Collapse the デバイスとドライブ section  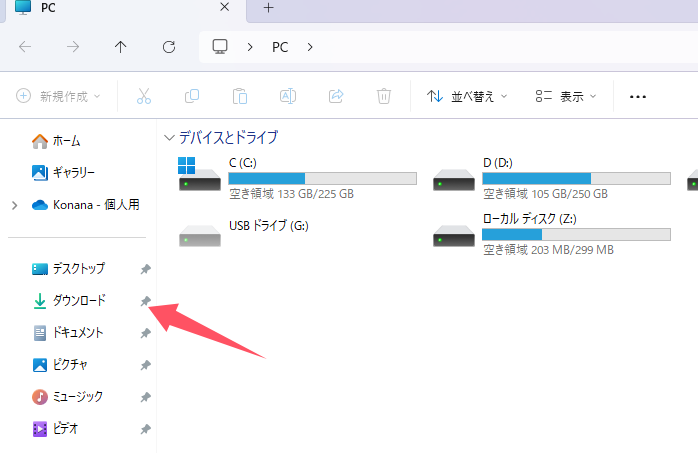pos(169,138)
